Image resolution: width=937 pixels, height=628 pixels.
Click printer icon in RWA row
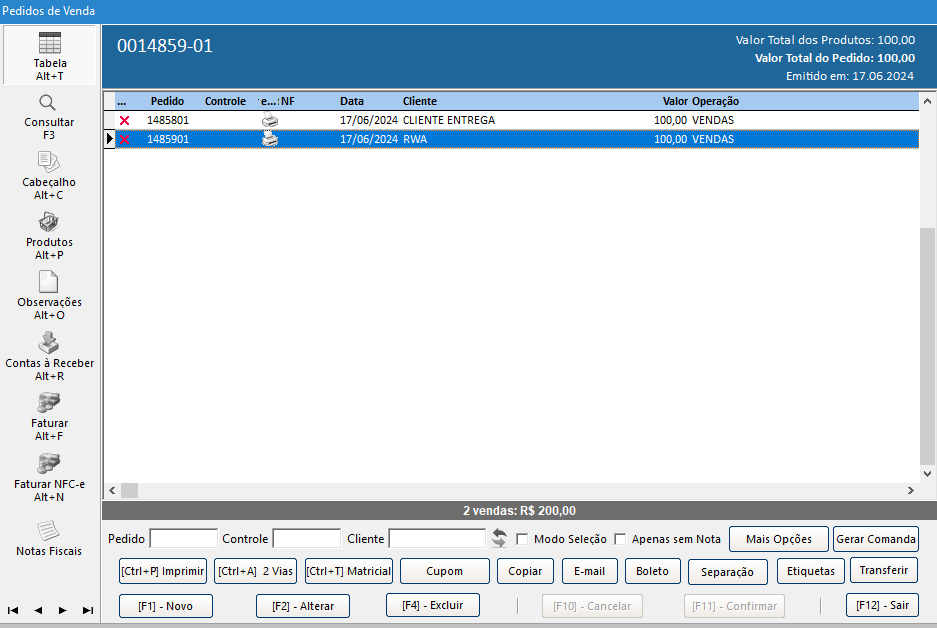(x=270, y=139)
